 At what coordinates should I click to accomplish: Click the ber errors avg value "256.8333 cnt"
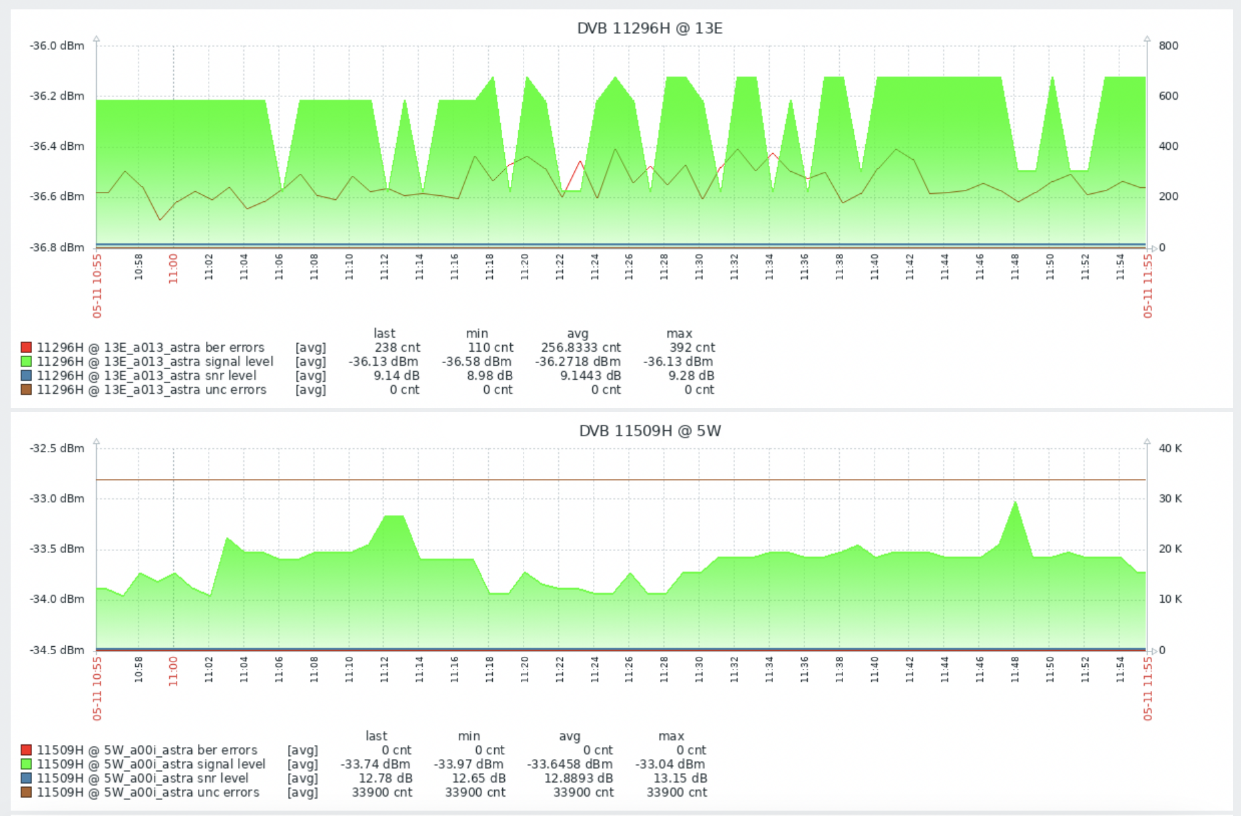click(x=580, y=347)
